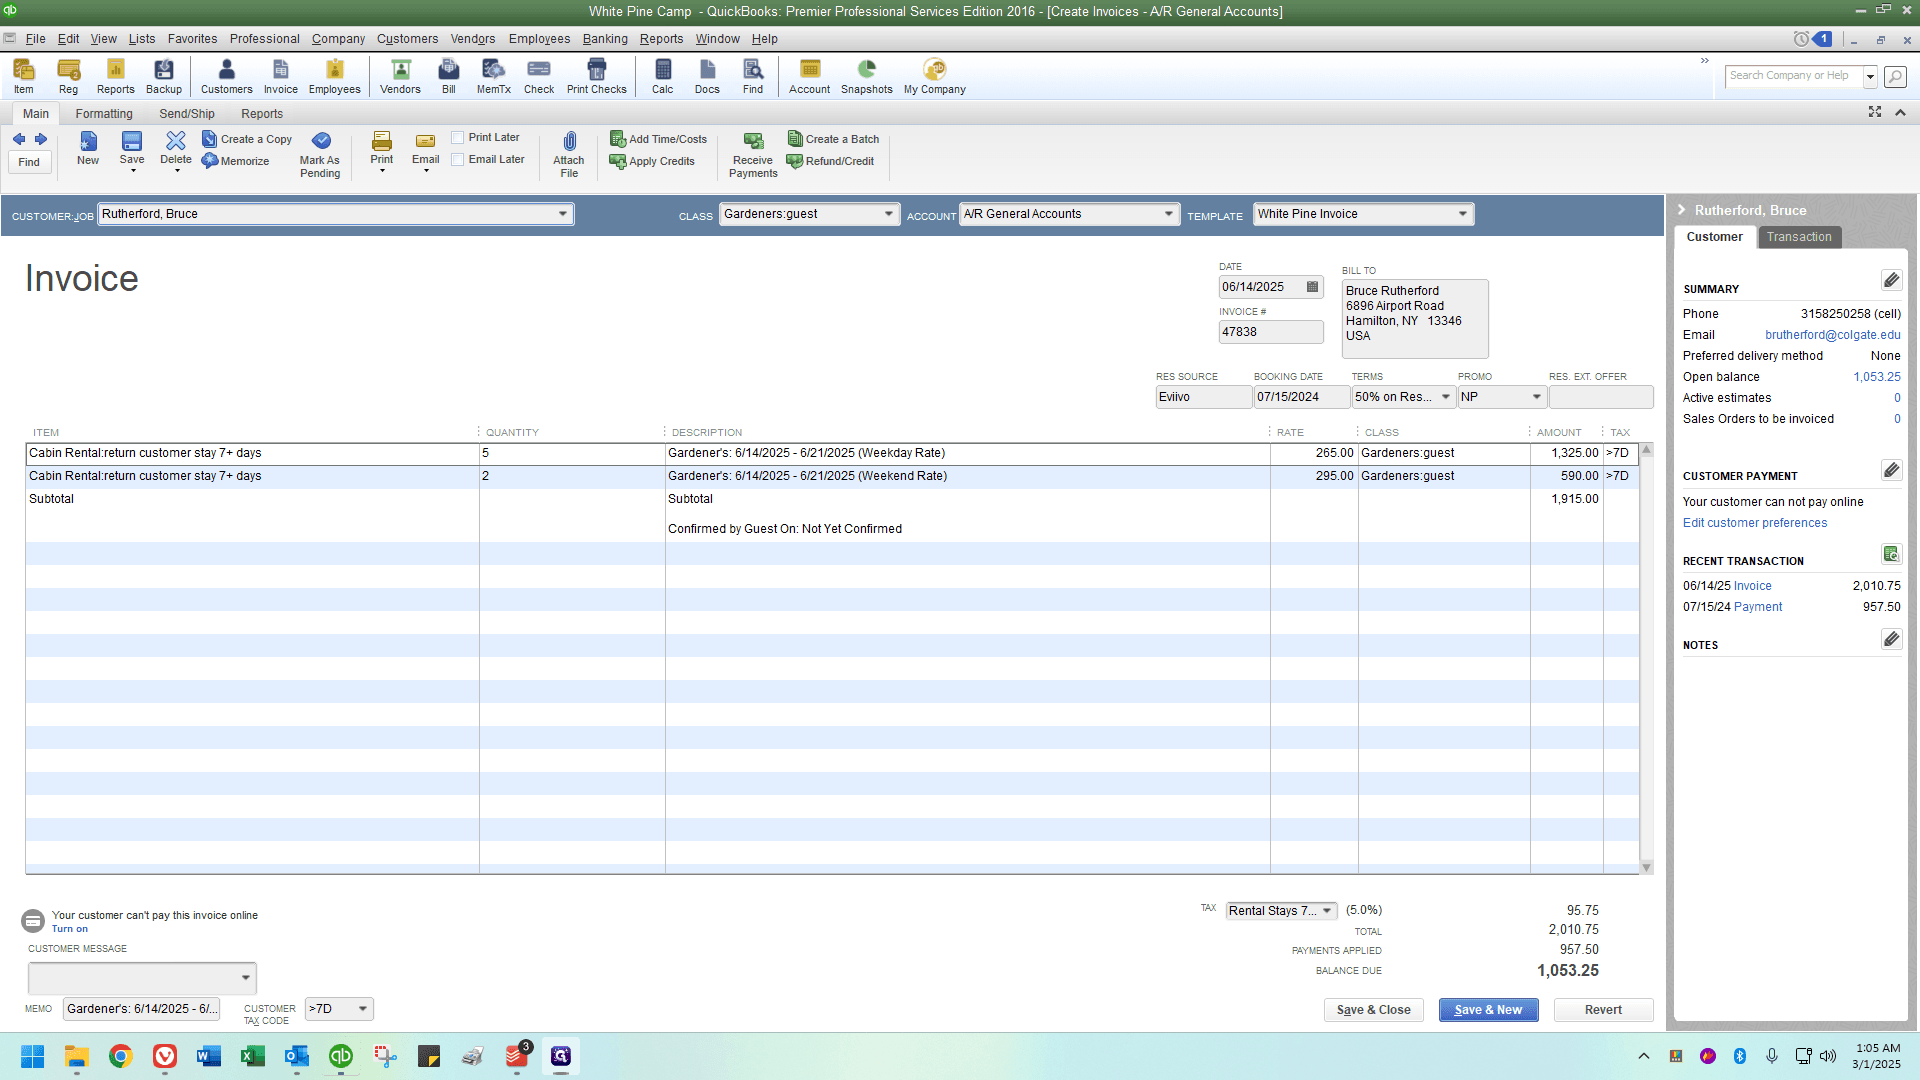Click the Memo field
Viewport: 1920px width, 1080px height.
(141, 1009)
